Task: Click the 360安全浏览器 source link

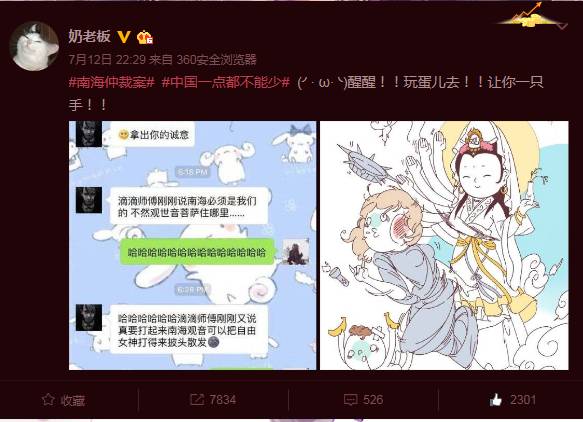Action: 216,59
